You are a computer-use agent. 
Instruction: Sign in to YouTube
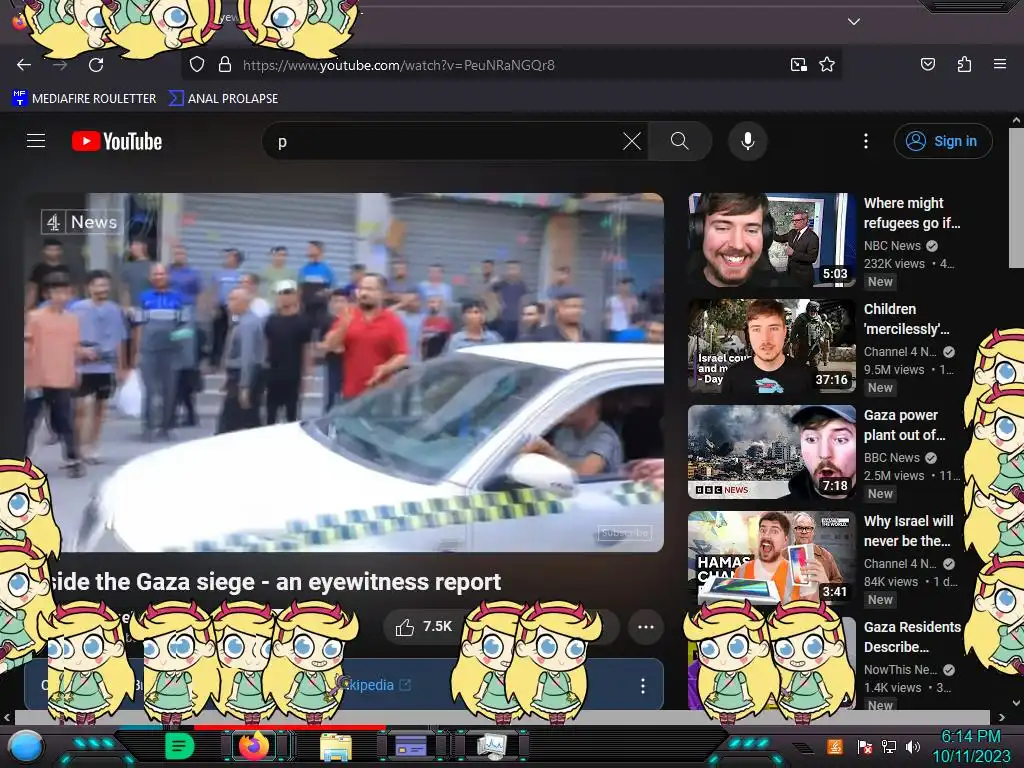(943, 141)
